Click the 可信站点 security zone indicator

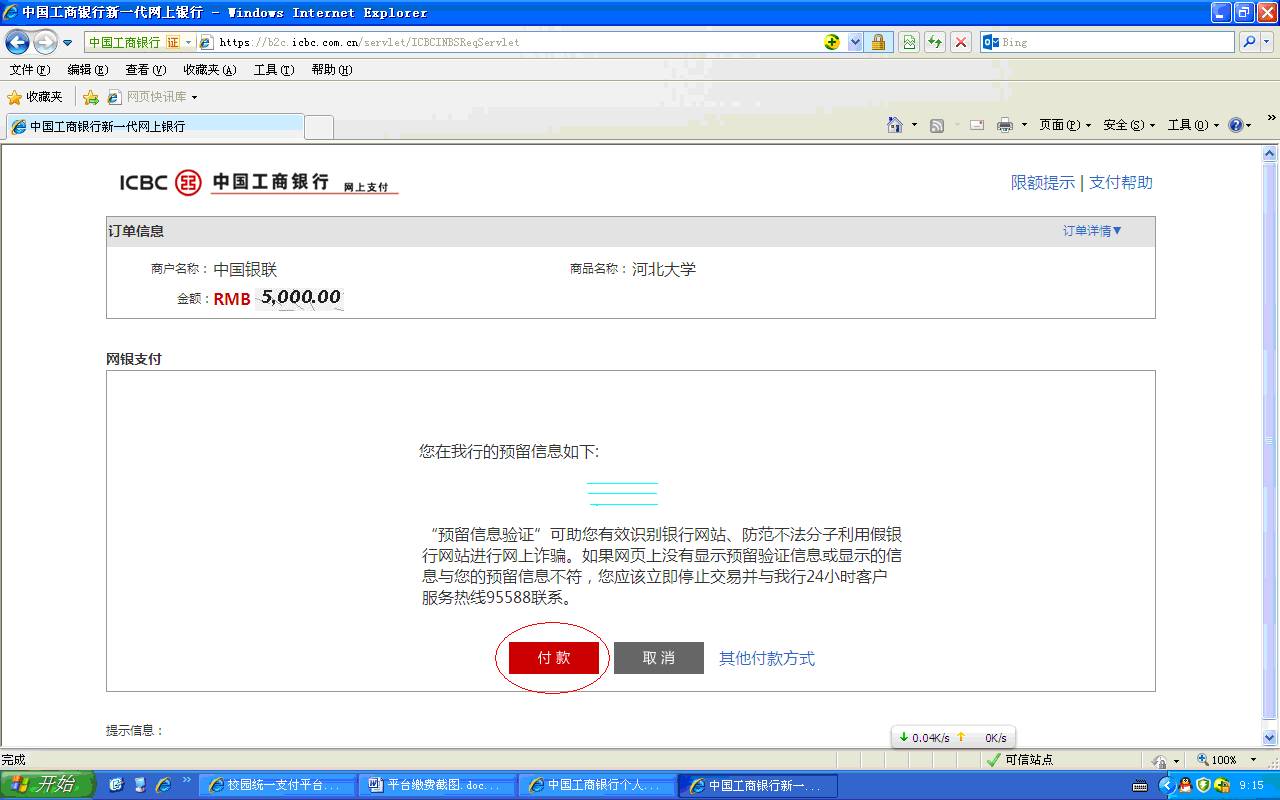pyautogui.click(x=1019, y=760)
